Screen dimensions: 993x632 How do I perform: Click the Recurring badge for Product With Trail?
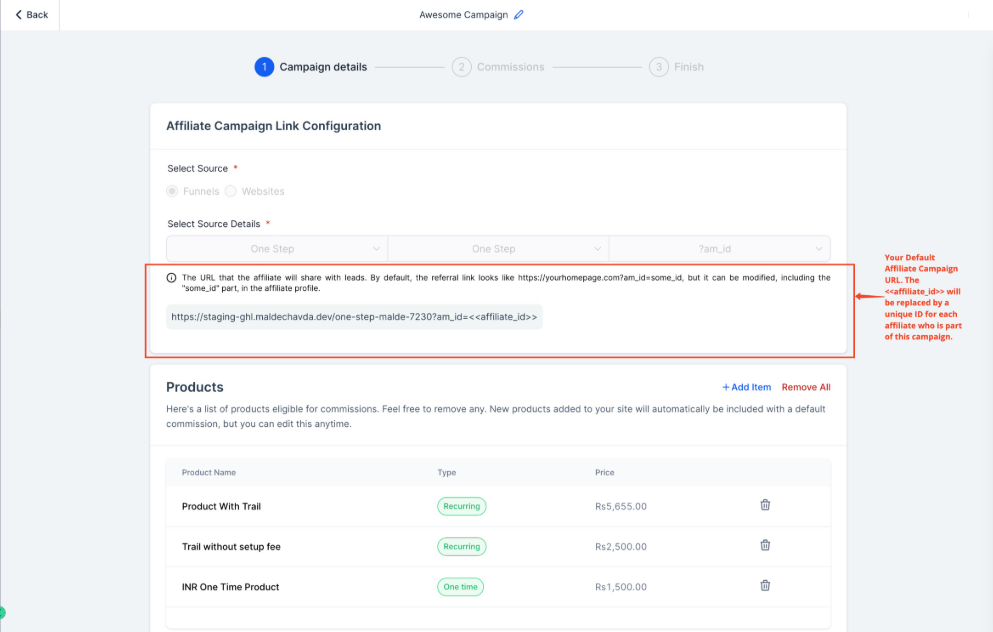462,506
